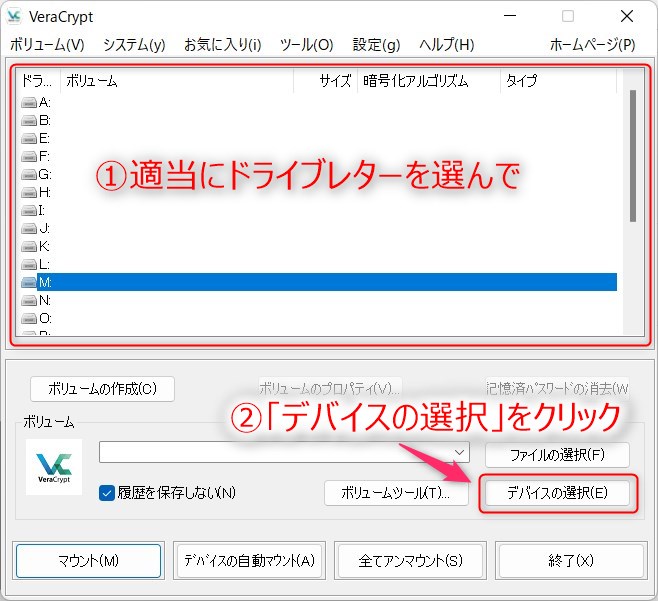Click the drive icon for J:

tap(29, 228)
